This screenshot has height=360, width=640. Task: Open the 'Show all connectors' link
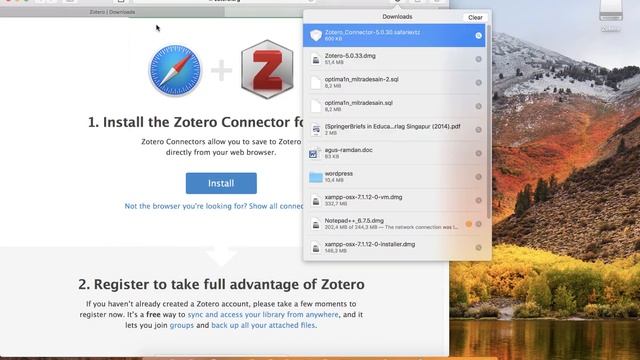[276, 206]
